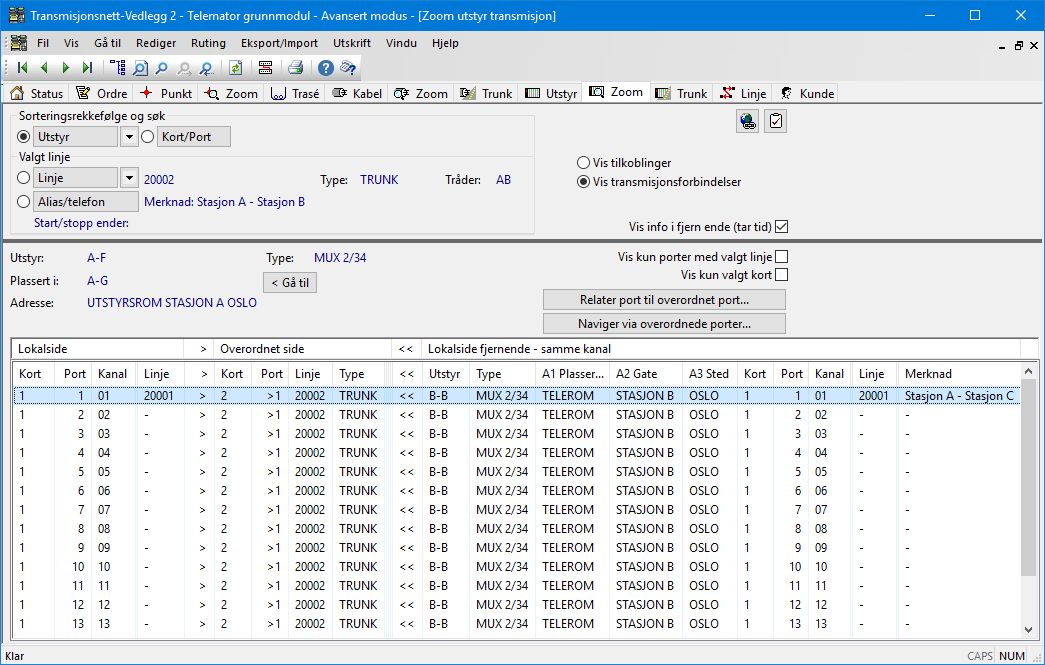The image size is (1045, 665).
Task: Click the page preview search icon
Action: click(x=140, y=68)
